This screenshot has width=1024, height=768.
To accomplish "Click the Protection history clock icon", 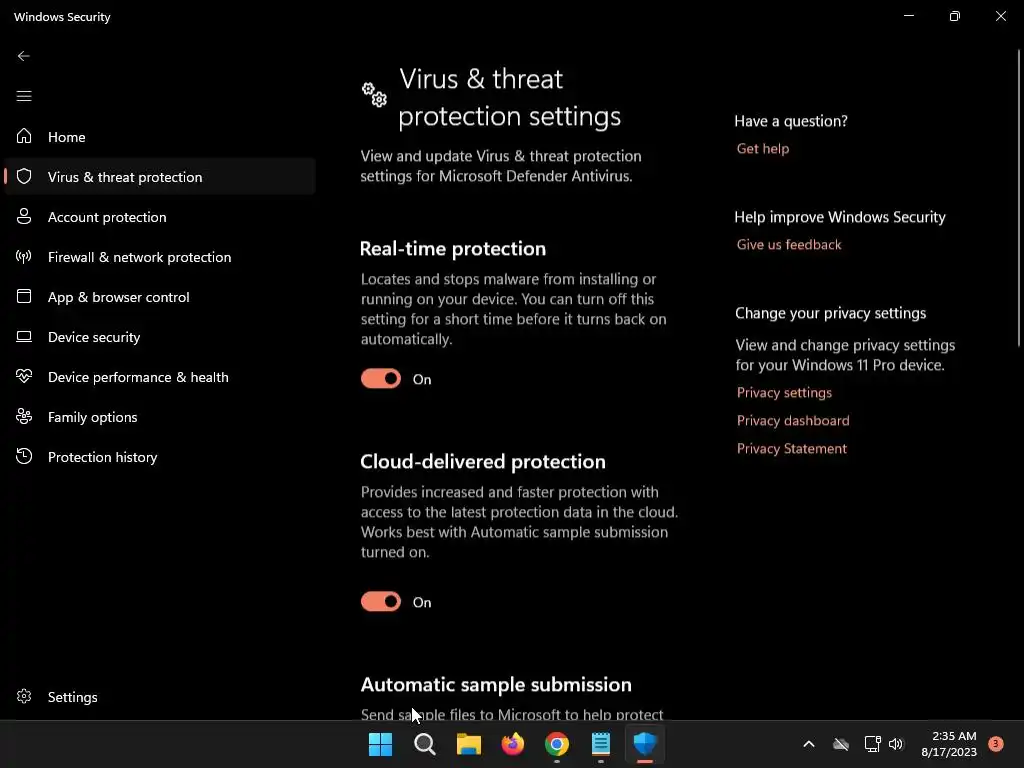I will click(x=24, y=456).
